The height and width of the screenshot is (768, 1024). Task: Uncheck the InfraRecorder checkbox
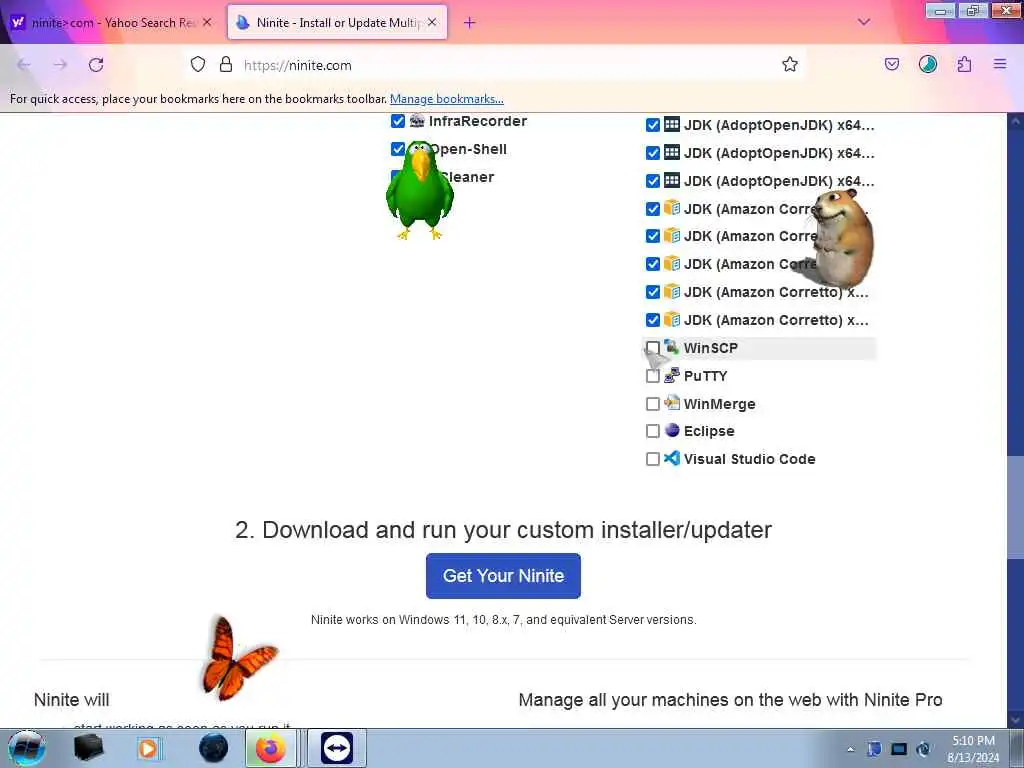click(x=398, y=121)
